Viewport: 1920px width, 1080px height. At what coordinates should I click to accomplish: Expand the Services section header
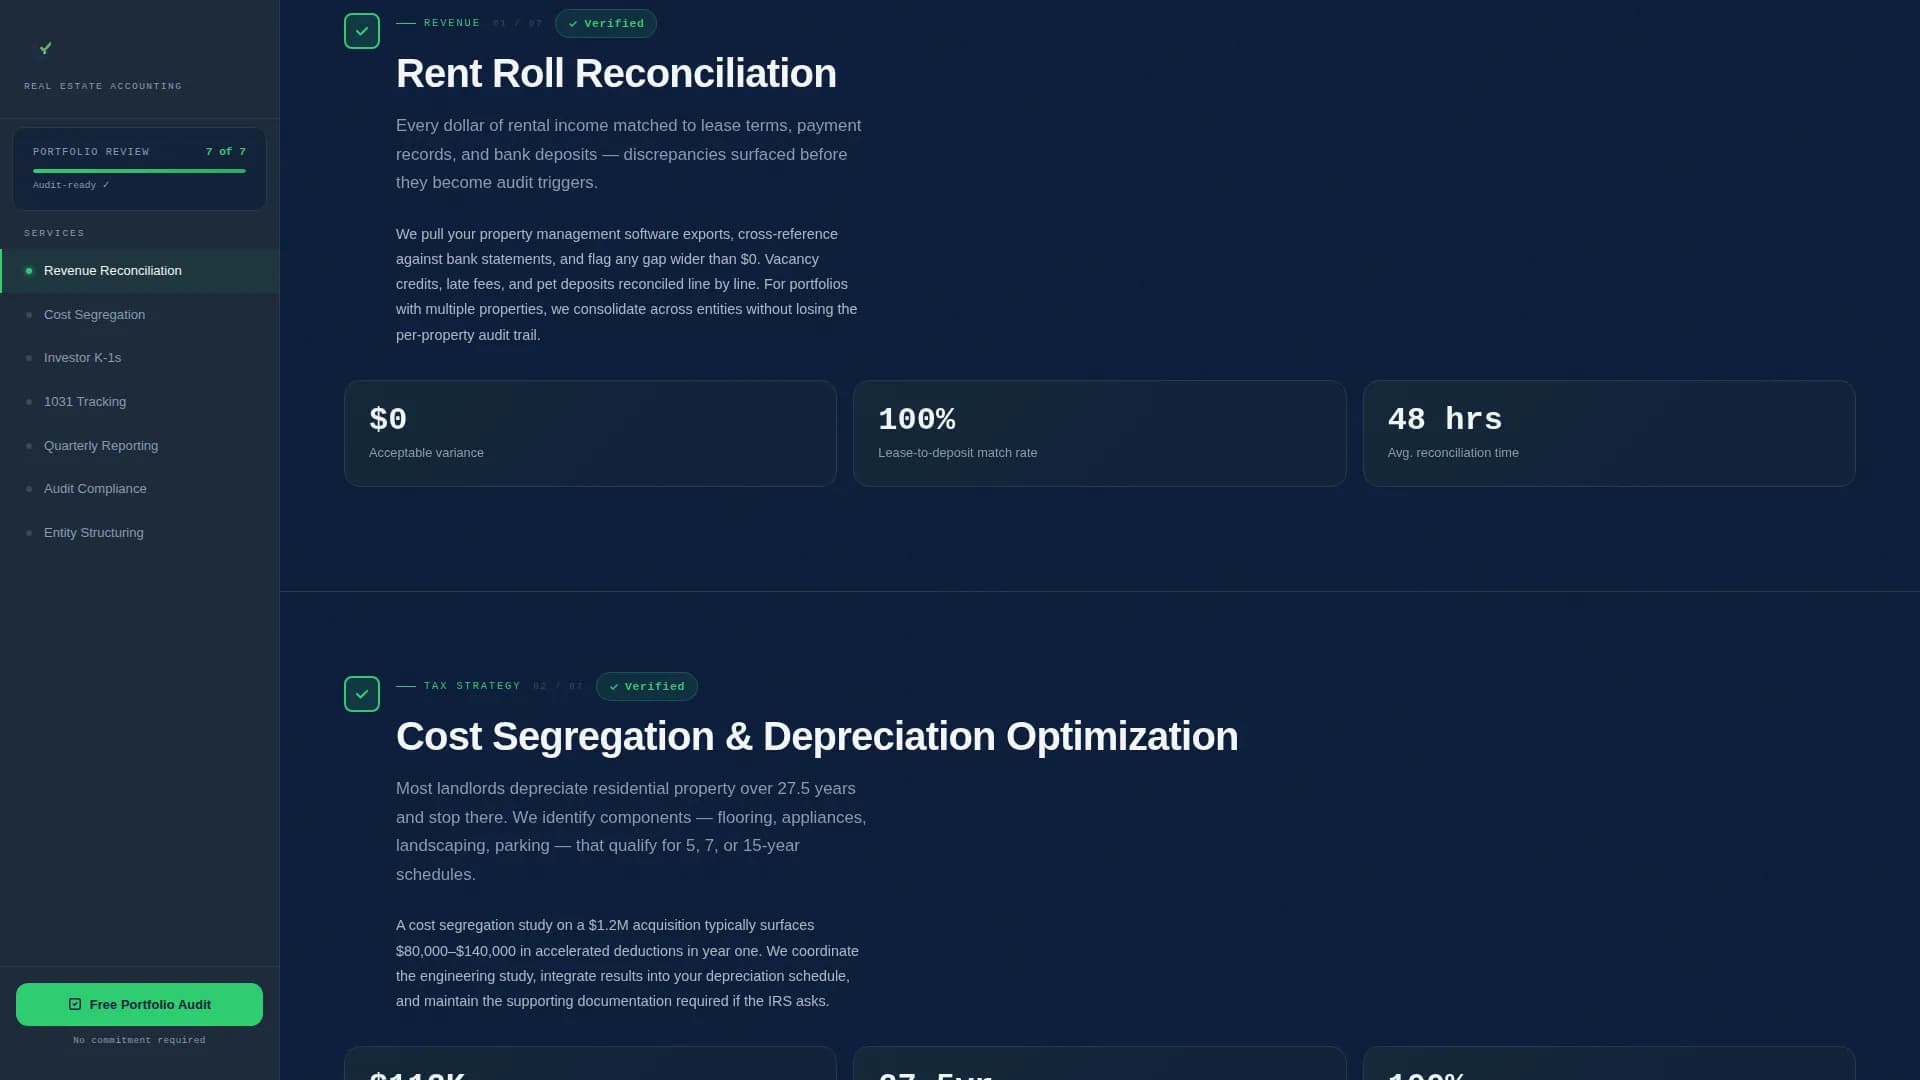[x=55, y=232]
